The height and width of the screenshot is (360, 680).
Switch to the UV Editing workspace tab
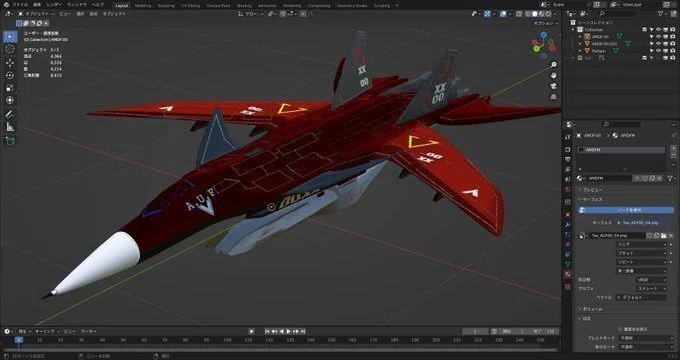(190, 6)
